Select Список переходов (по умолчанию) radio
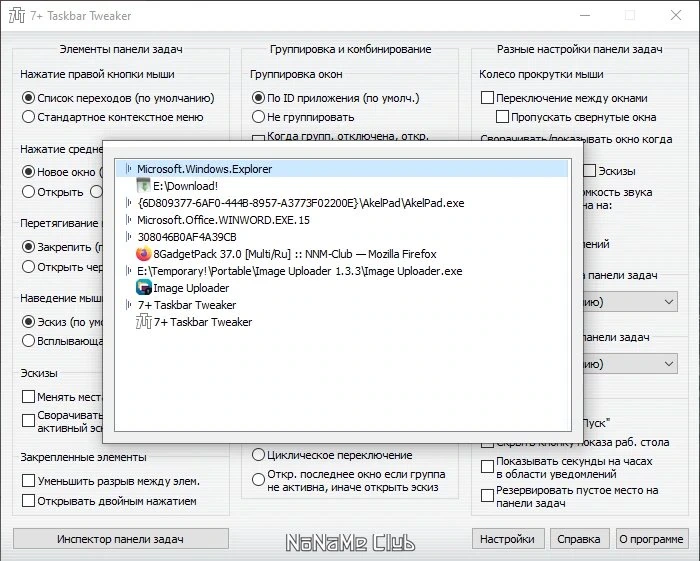700x561 pixels. (x=28, y=98)
